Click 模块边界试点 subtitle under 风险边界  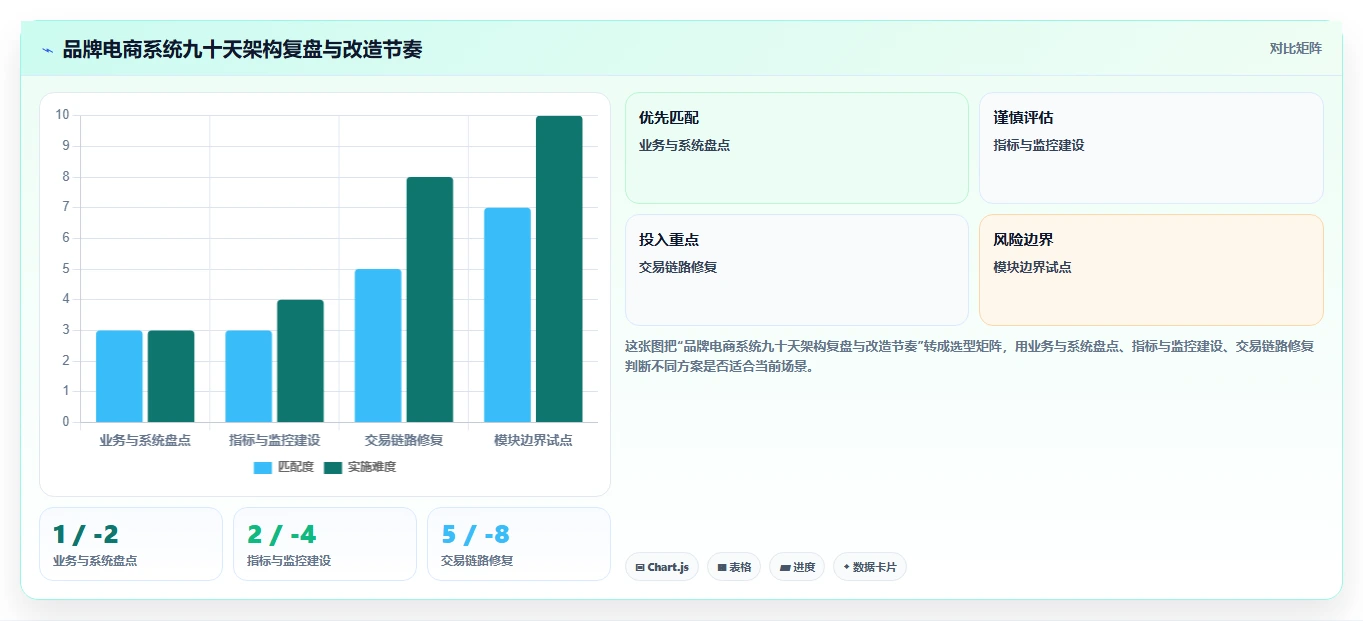(x=1032, y=267)
